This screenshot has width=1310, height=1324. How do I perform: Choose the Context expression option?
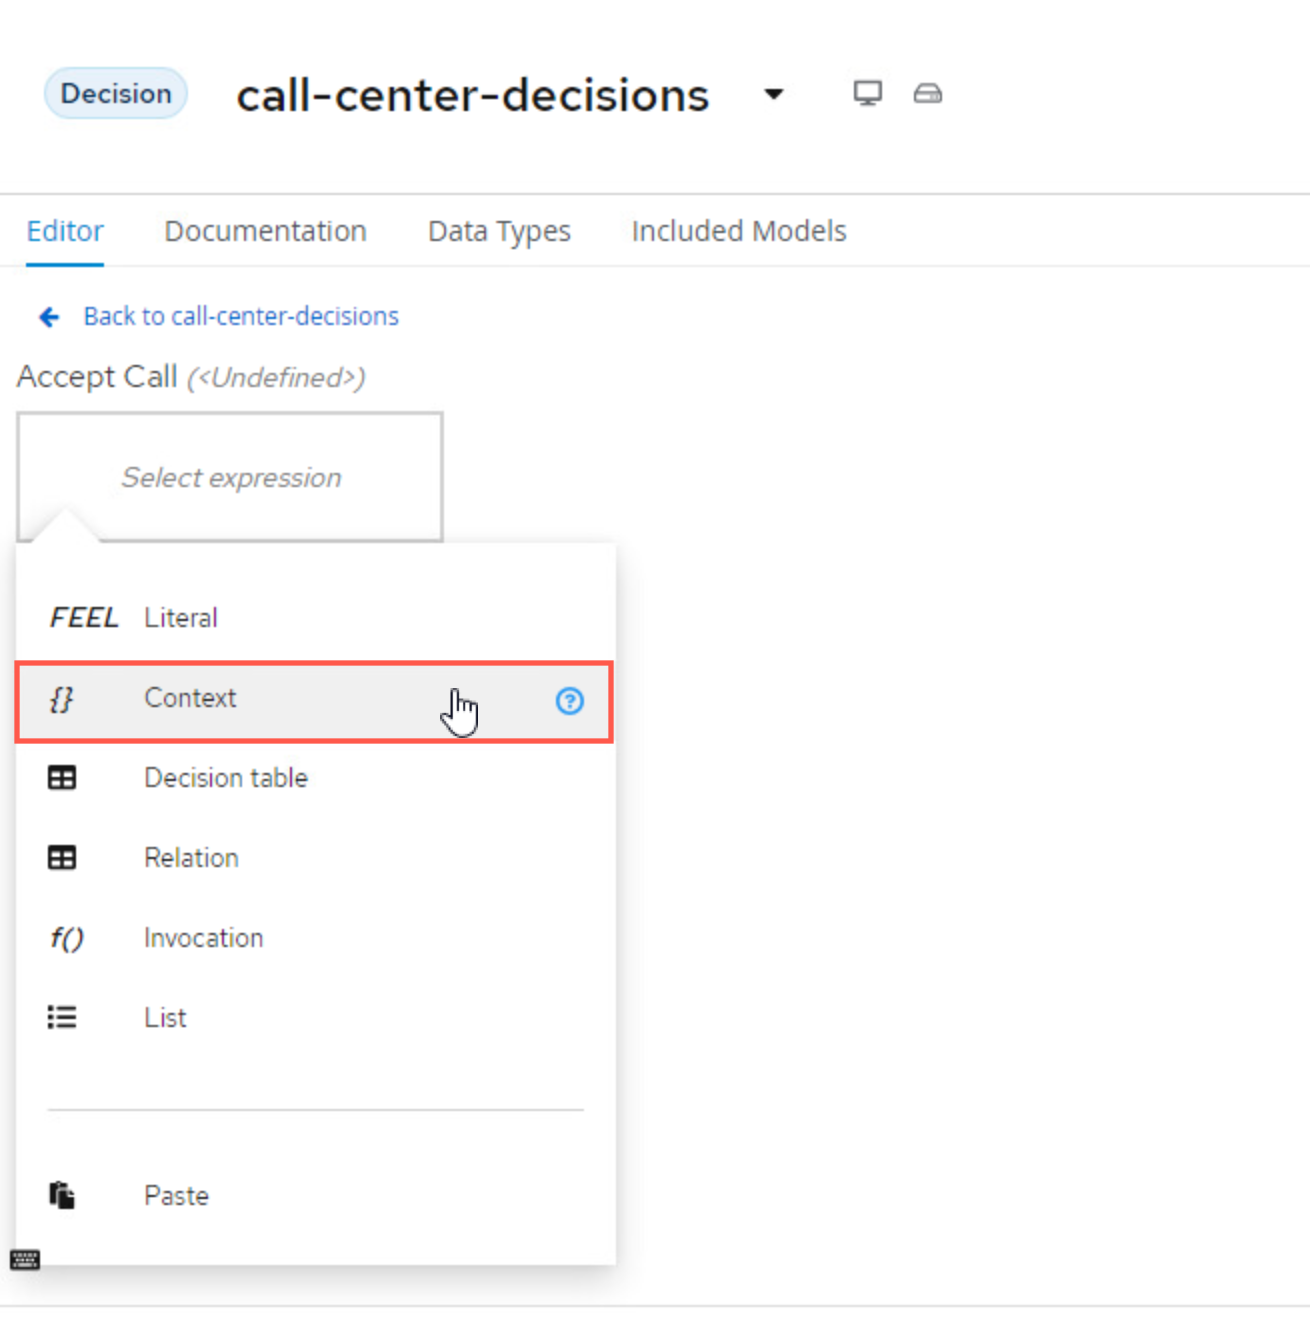(315, 701)
